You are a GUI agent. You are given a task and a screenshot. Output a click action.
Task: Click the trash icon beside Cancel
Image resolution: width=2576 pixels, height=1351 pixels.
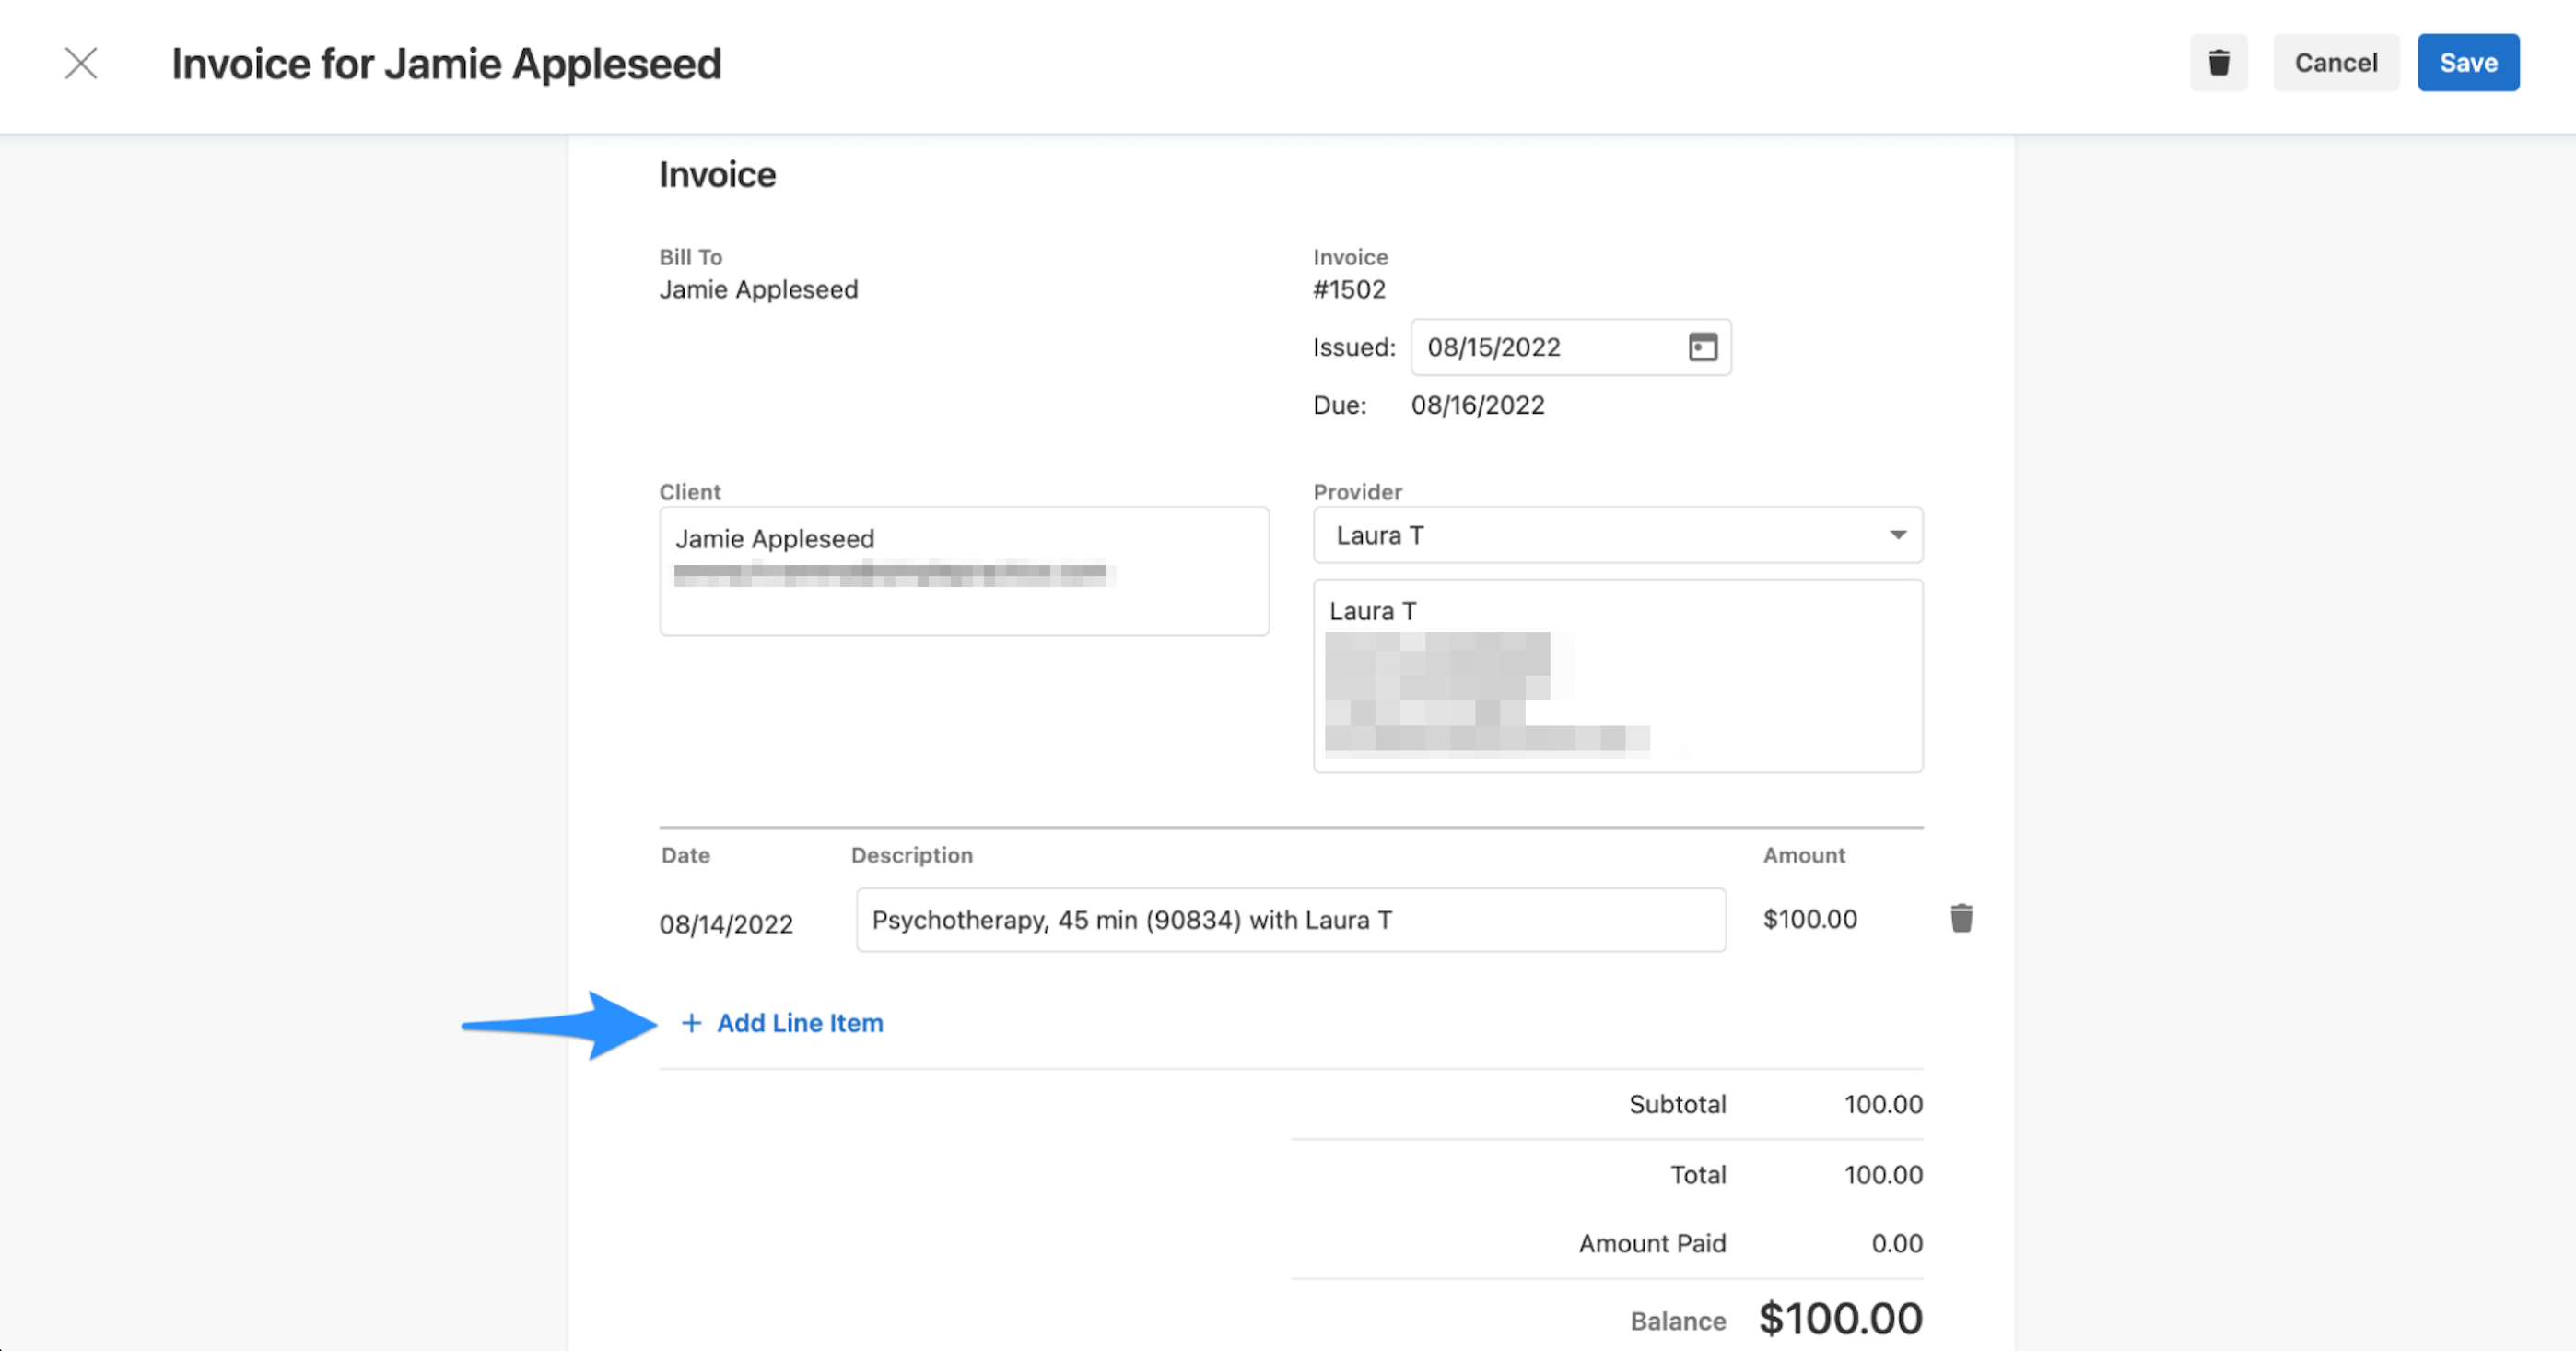pyautogui.click(x=2218, y=63)
